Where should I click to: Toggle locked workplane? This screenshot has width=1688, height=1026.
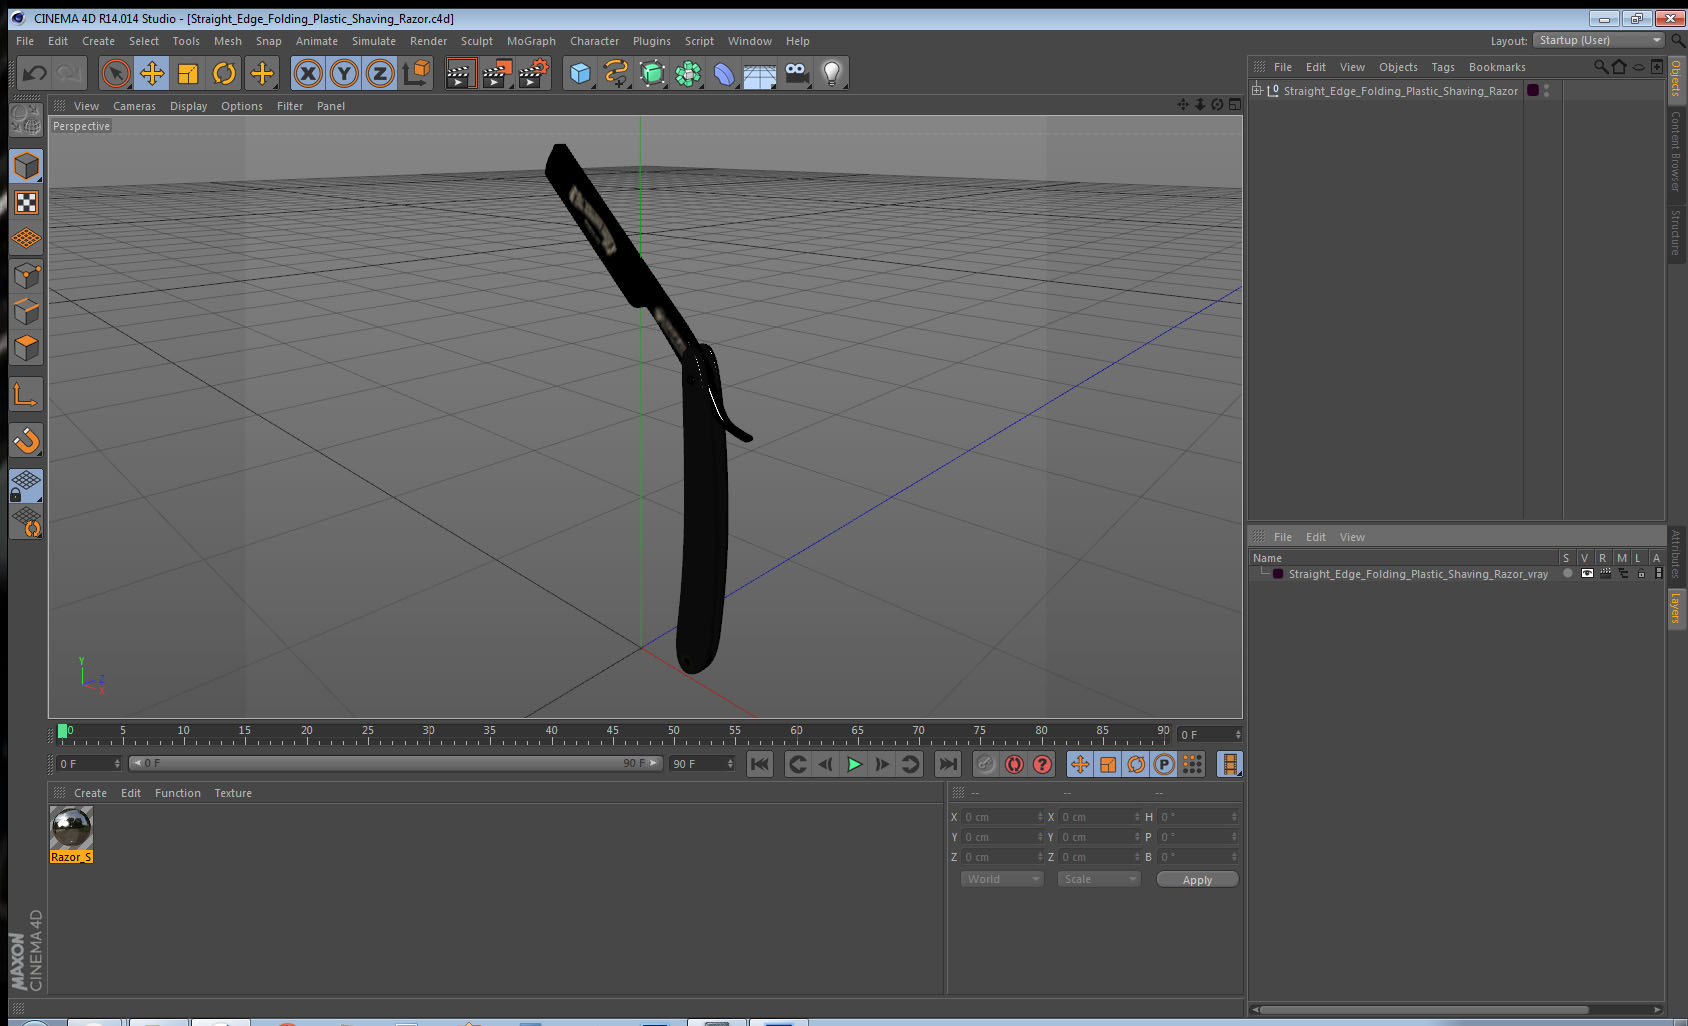[26, 486]
